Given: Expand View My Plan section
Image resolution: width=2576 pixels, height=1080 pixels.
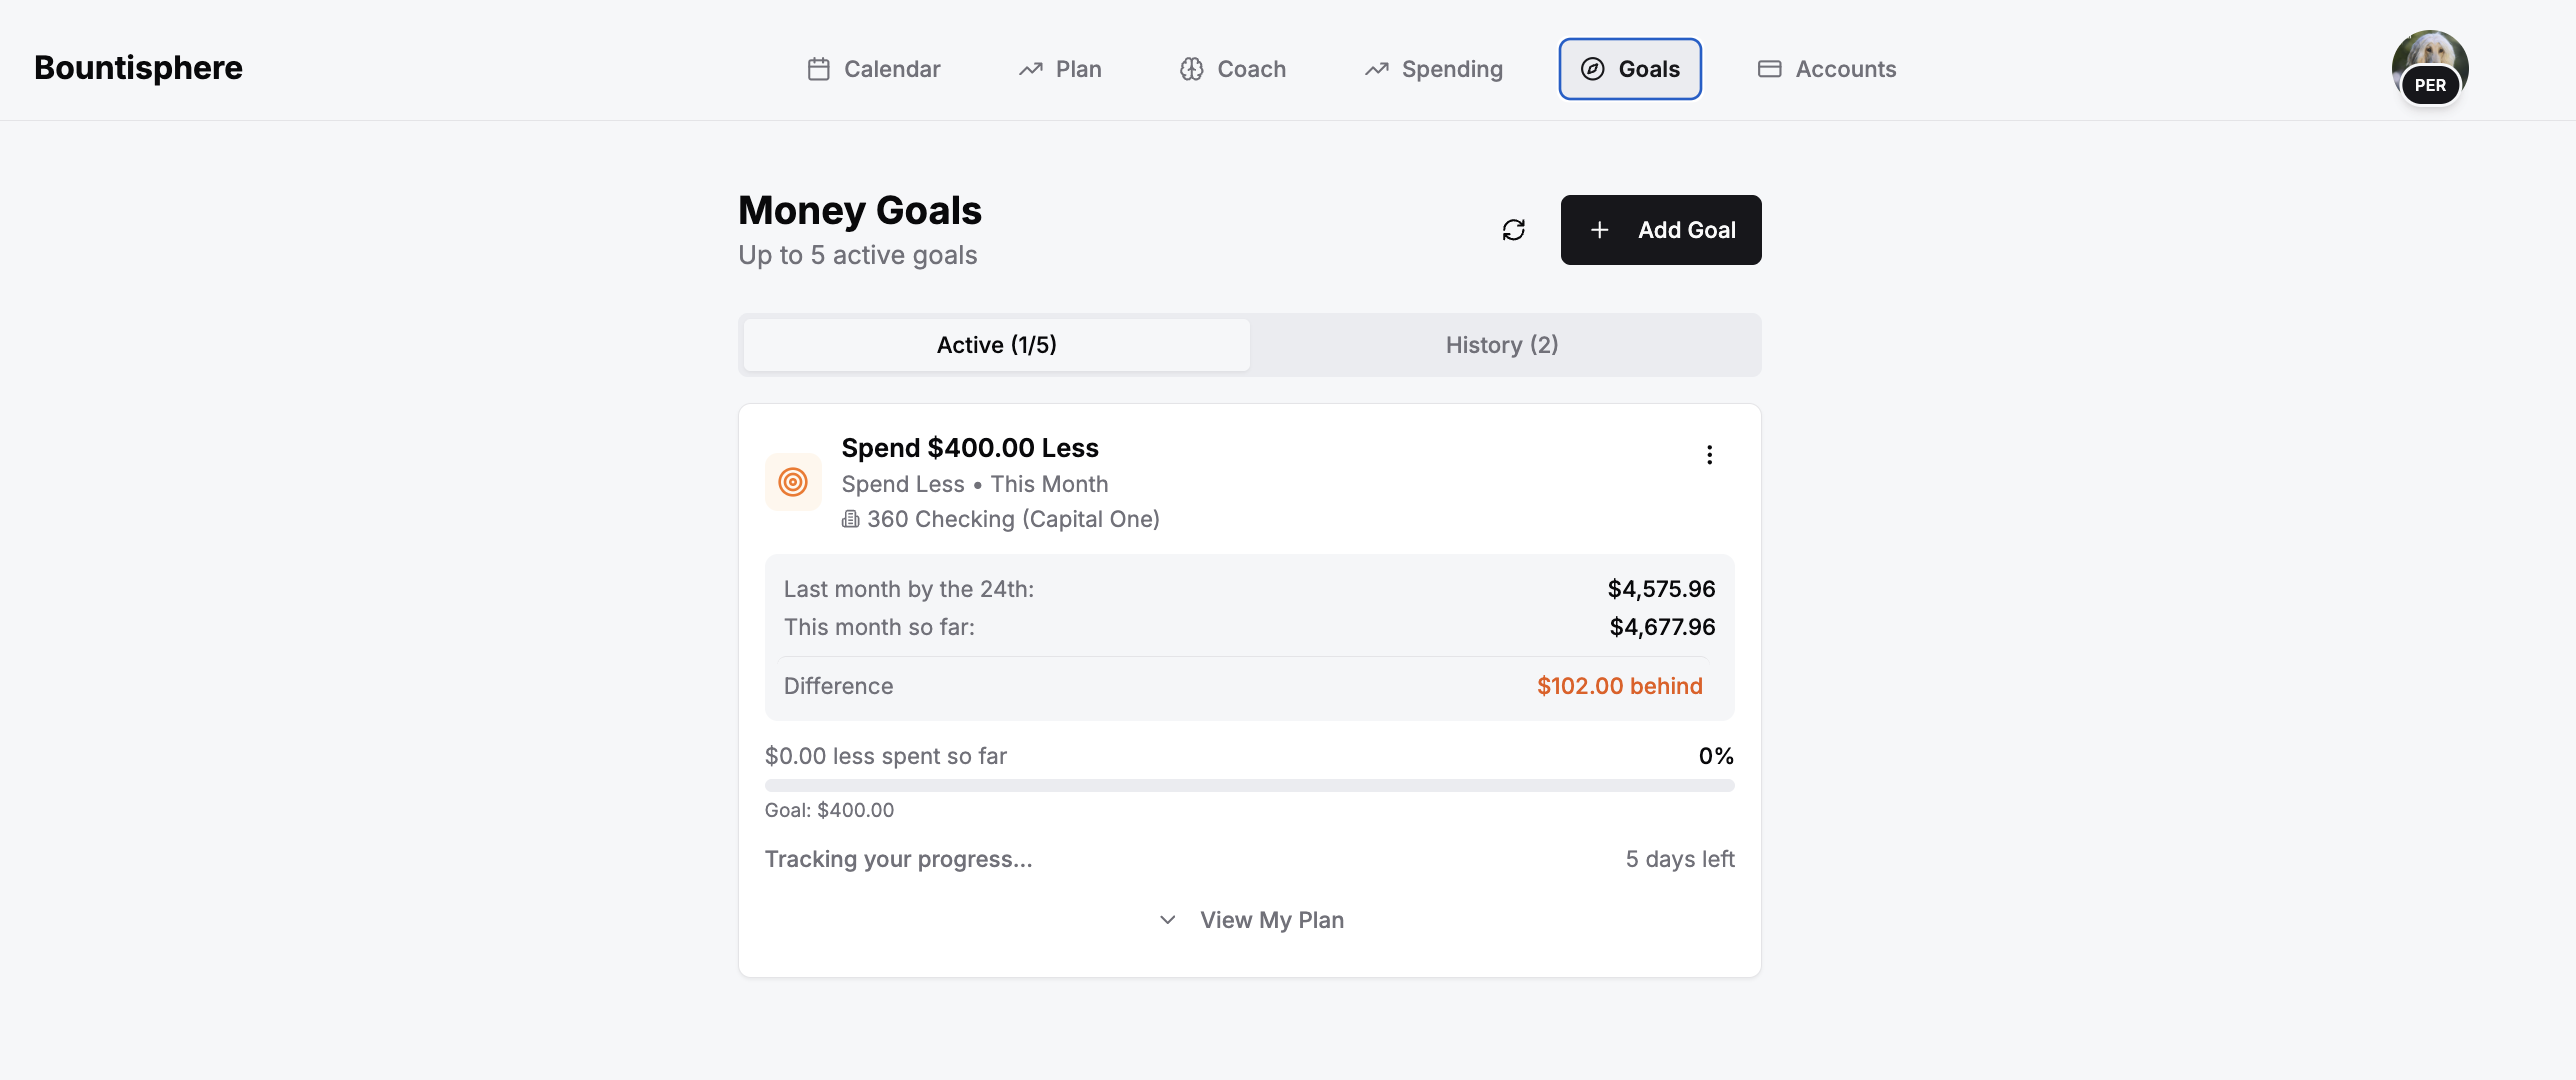Looking at the screenshot, I should coord(1271,920).
